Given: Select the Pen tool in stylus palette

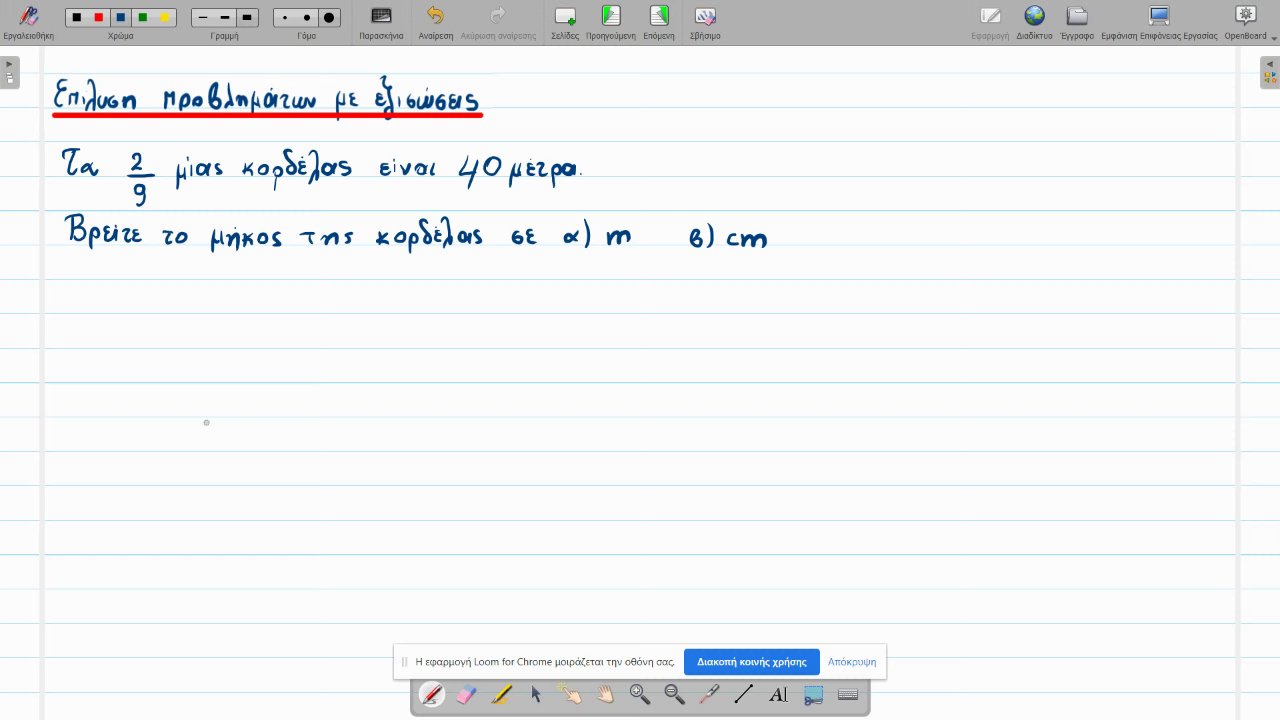Looking at the screenshot, I should (432, 694).
